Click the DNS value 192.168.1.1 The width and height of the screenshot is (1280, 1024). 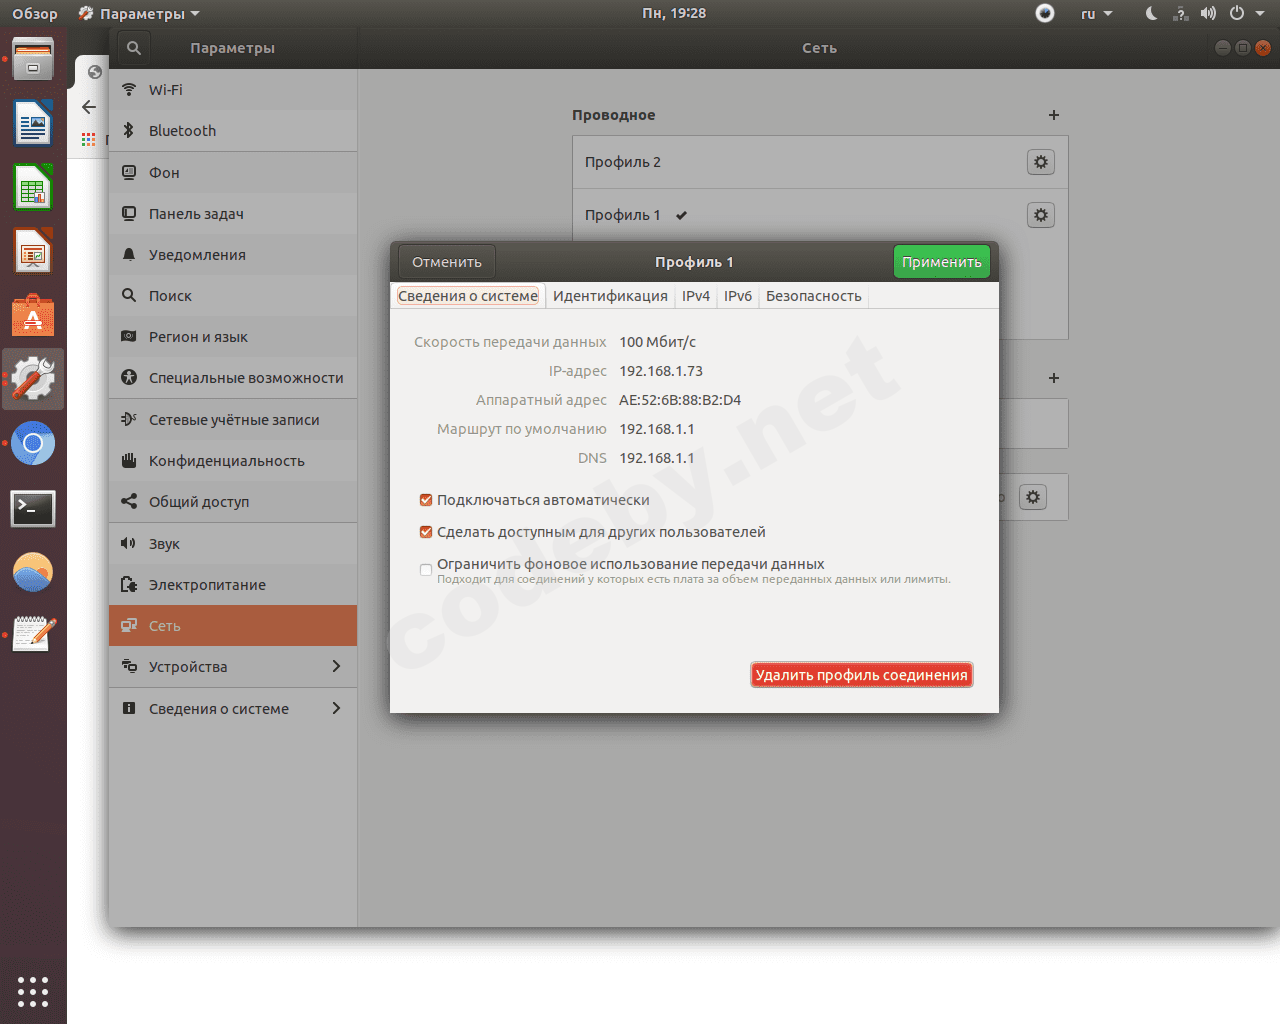pyautogui.click(x=657, y=458)
